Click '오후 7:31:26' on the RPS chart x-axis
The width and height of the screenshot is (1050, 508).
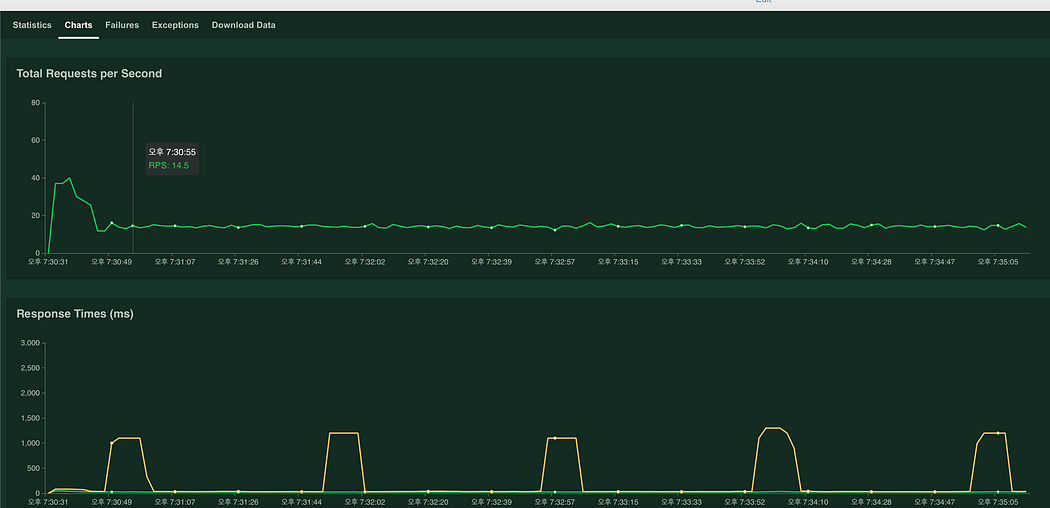238,262
